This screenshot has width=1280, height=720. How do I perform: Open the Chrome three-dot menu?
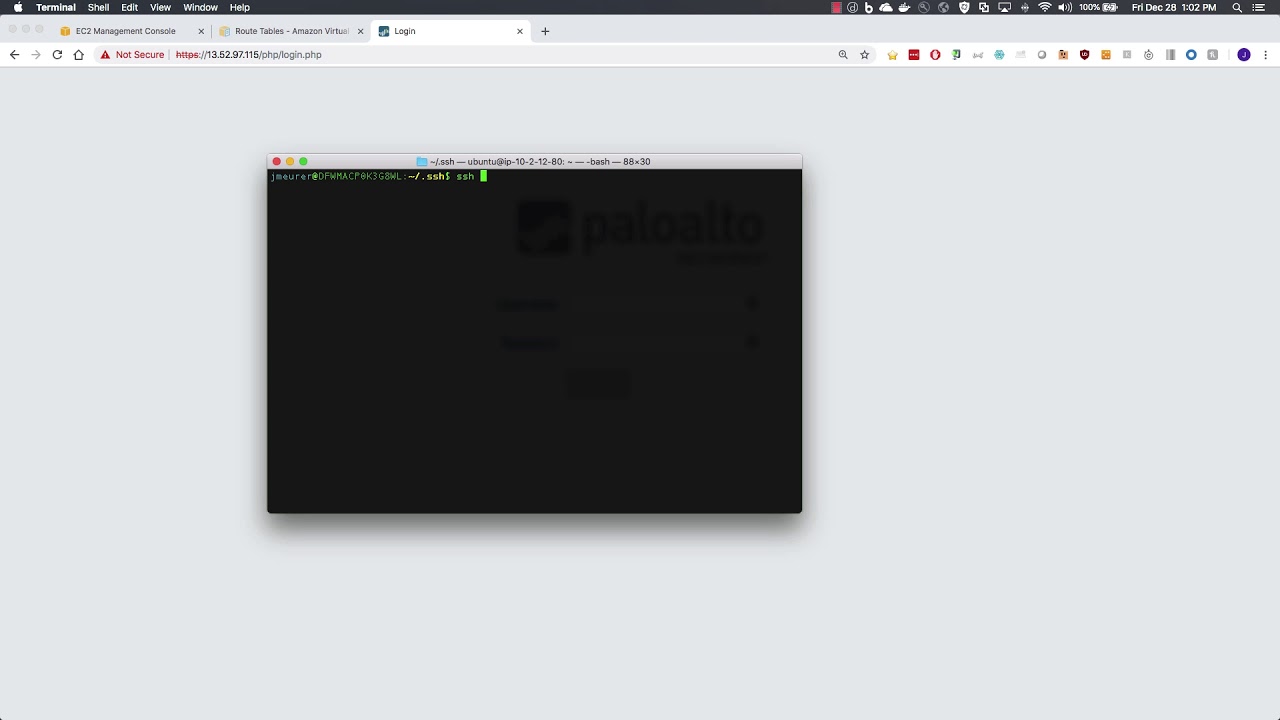1265,55
